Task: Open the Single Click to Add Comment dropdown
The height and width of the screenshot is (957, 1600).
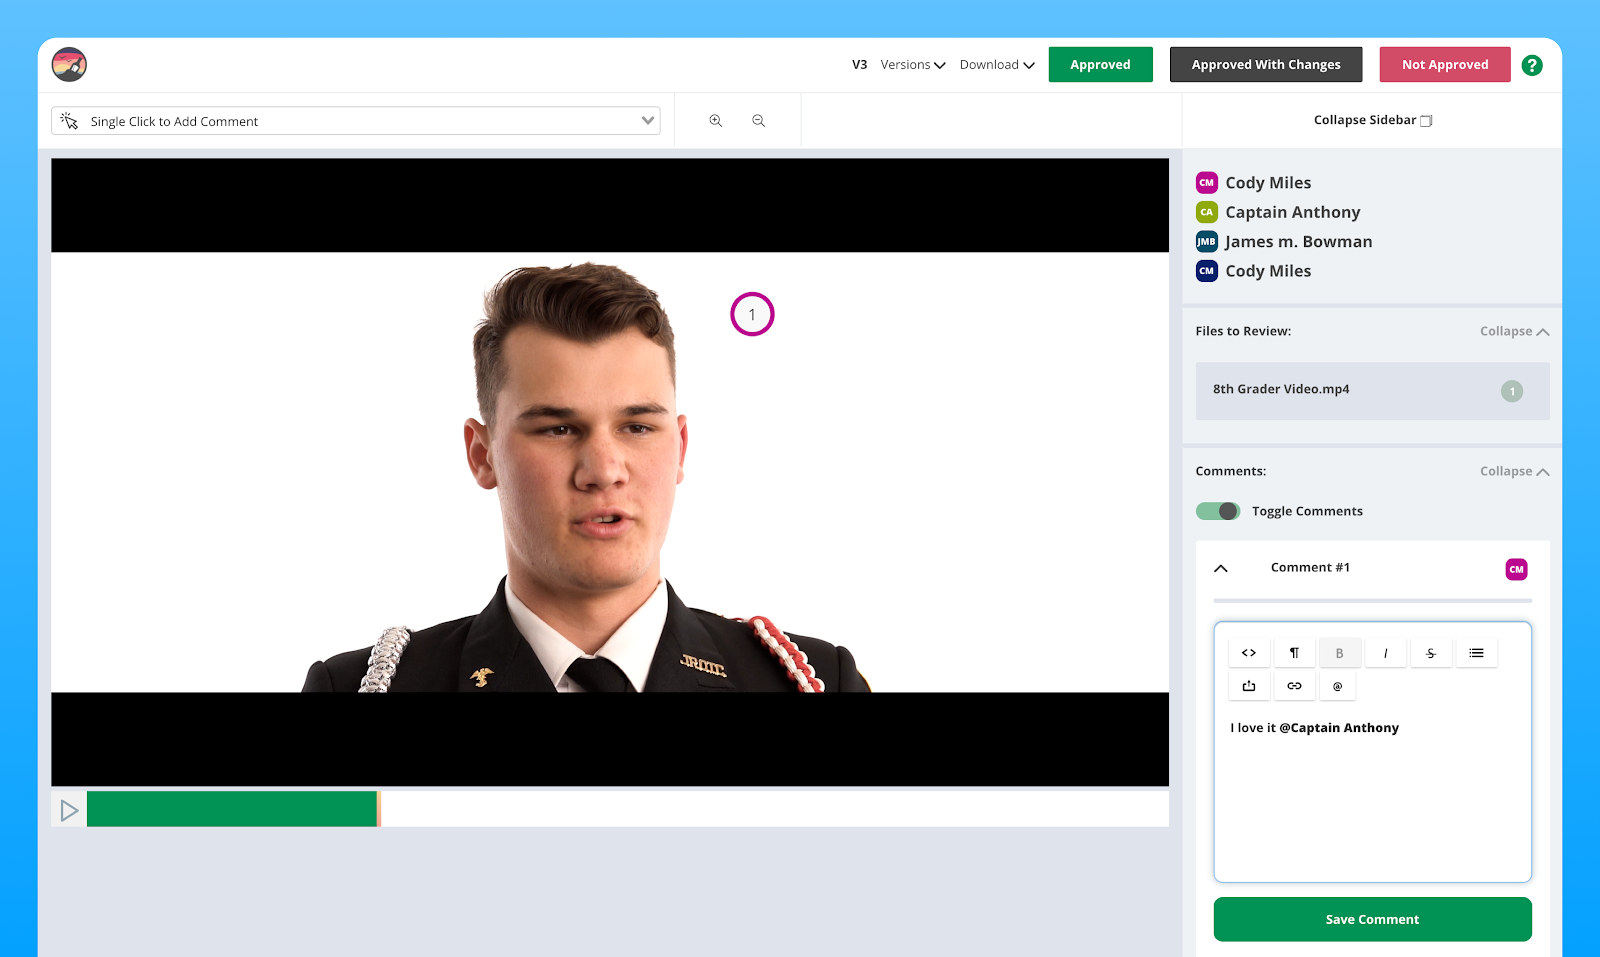Action: coord(356,121)
